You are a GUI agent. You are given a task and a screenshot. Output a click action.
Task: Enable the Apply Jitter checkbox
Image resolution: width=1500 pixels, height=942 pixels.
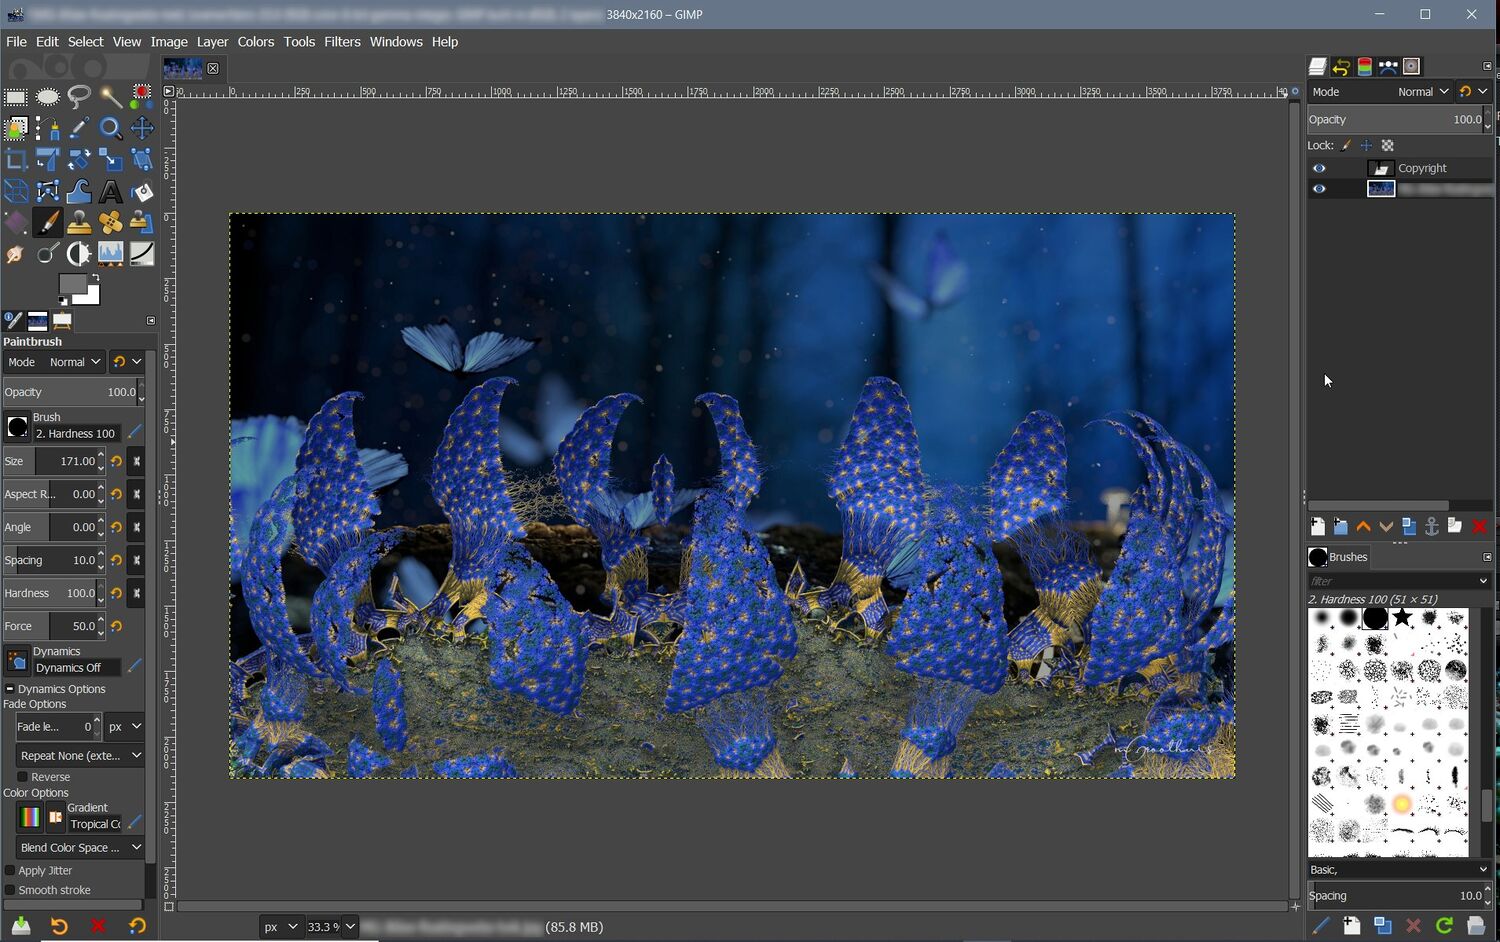click(x=10, y=871)
